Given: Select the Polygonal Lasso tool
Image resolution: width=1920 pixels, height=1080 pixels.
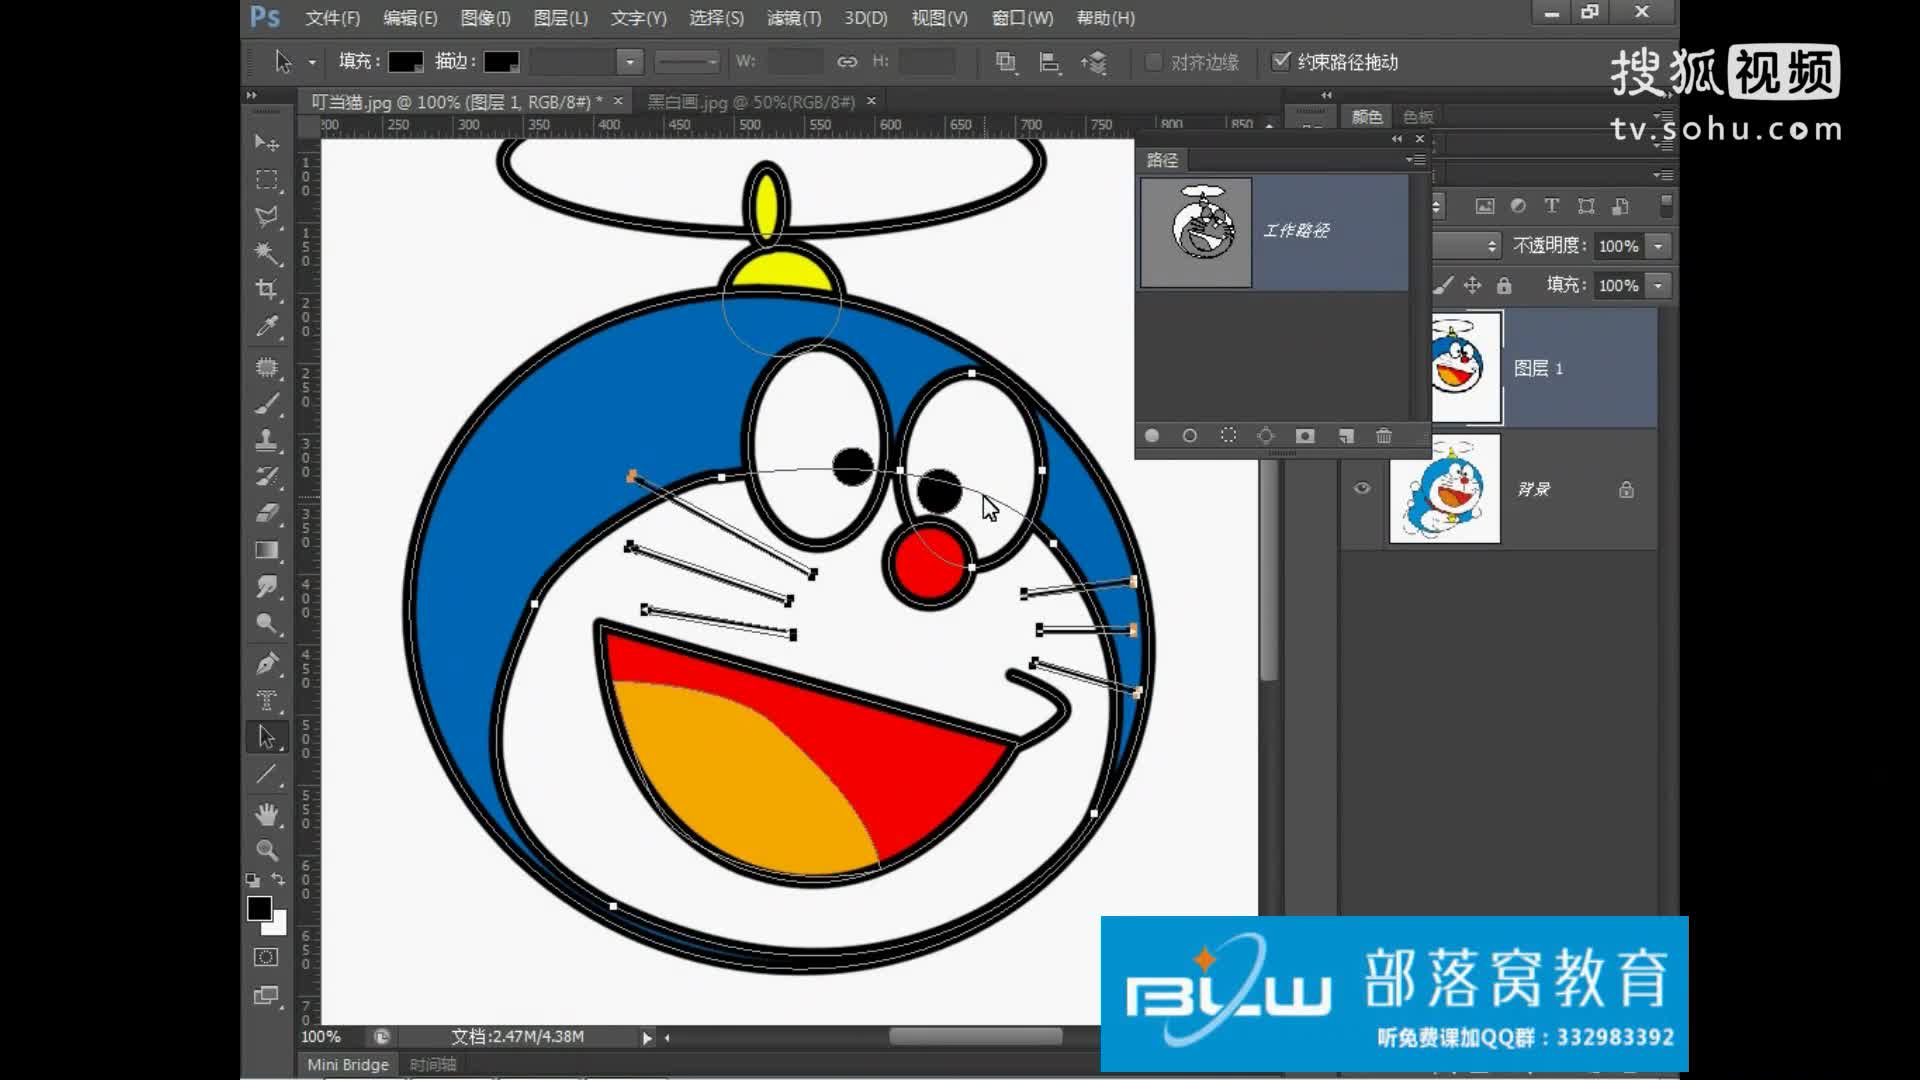Looking at the screenshot, I should 266,216.
